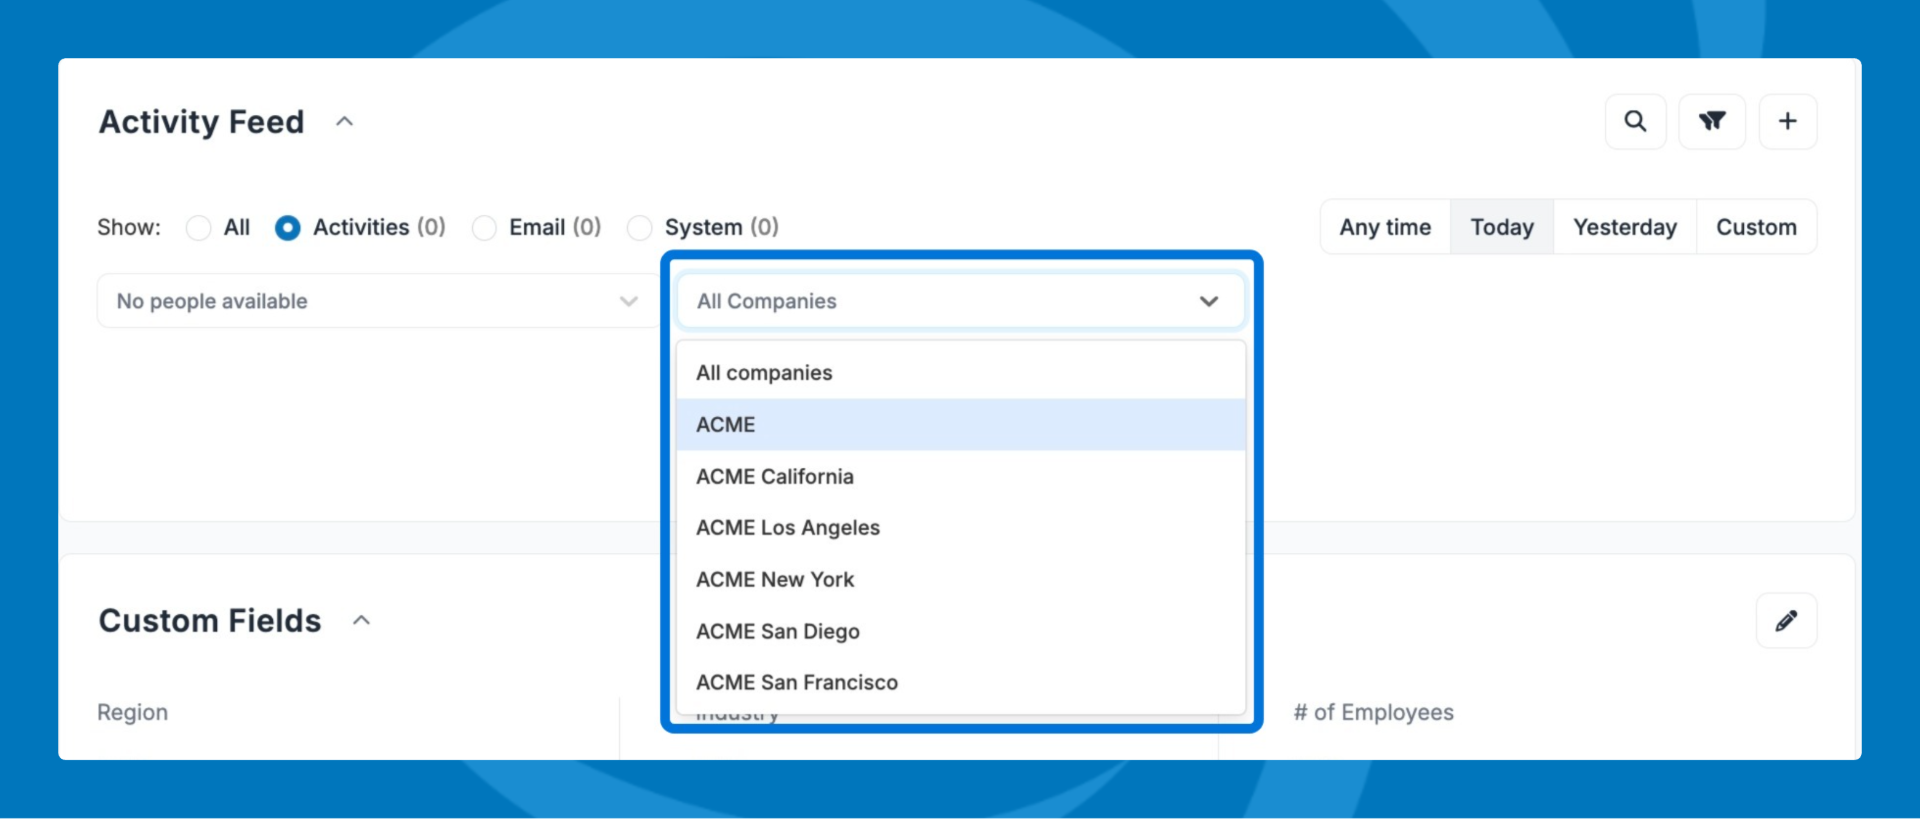Click the Region field label

[x=133, y=712]
